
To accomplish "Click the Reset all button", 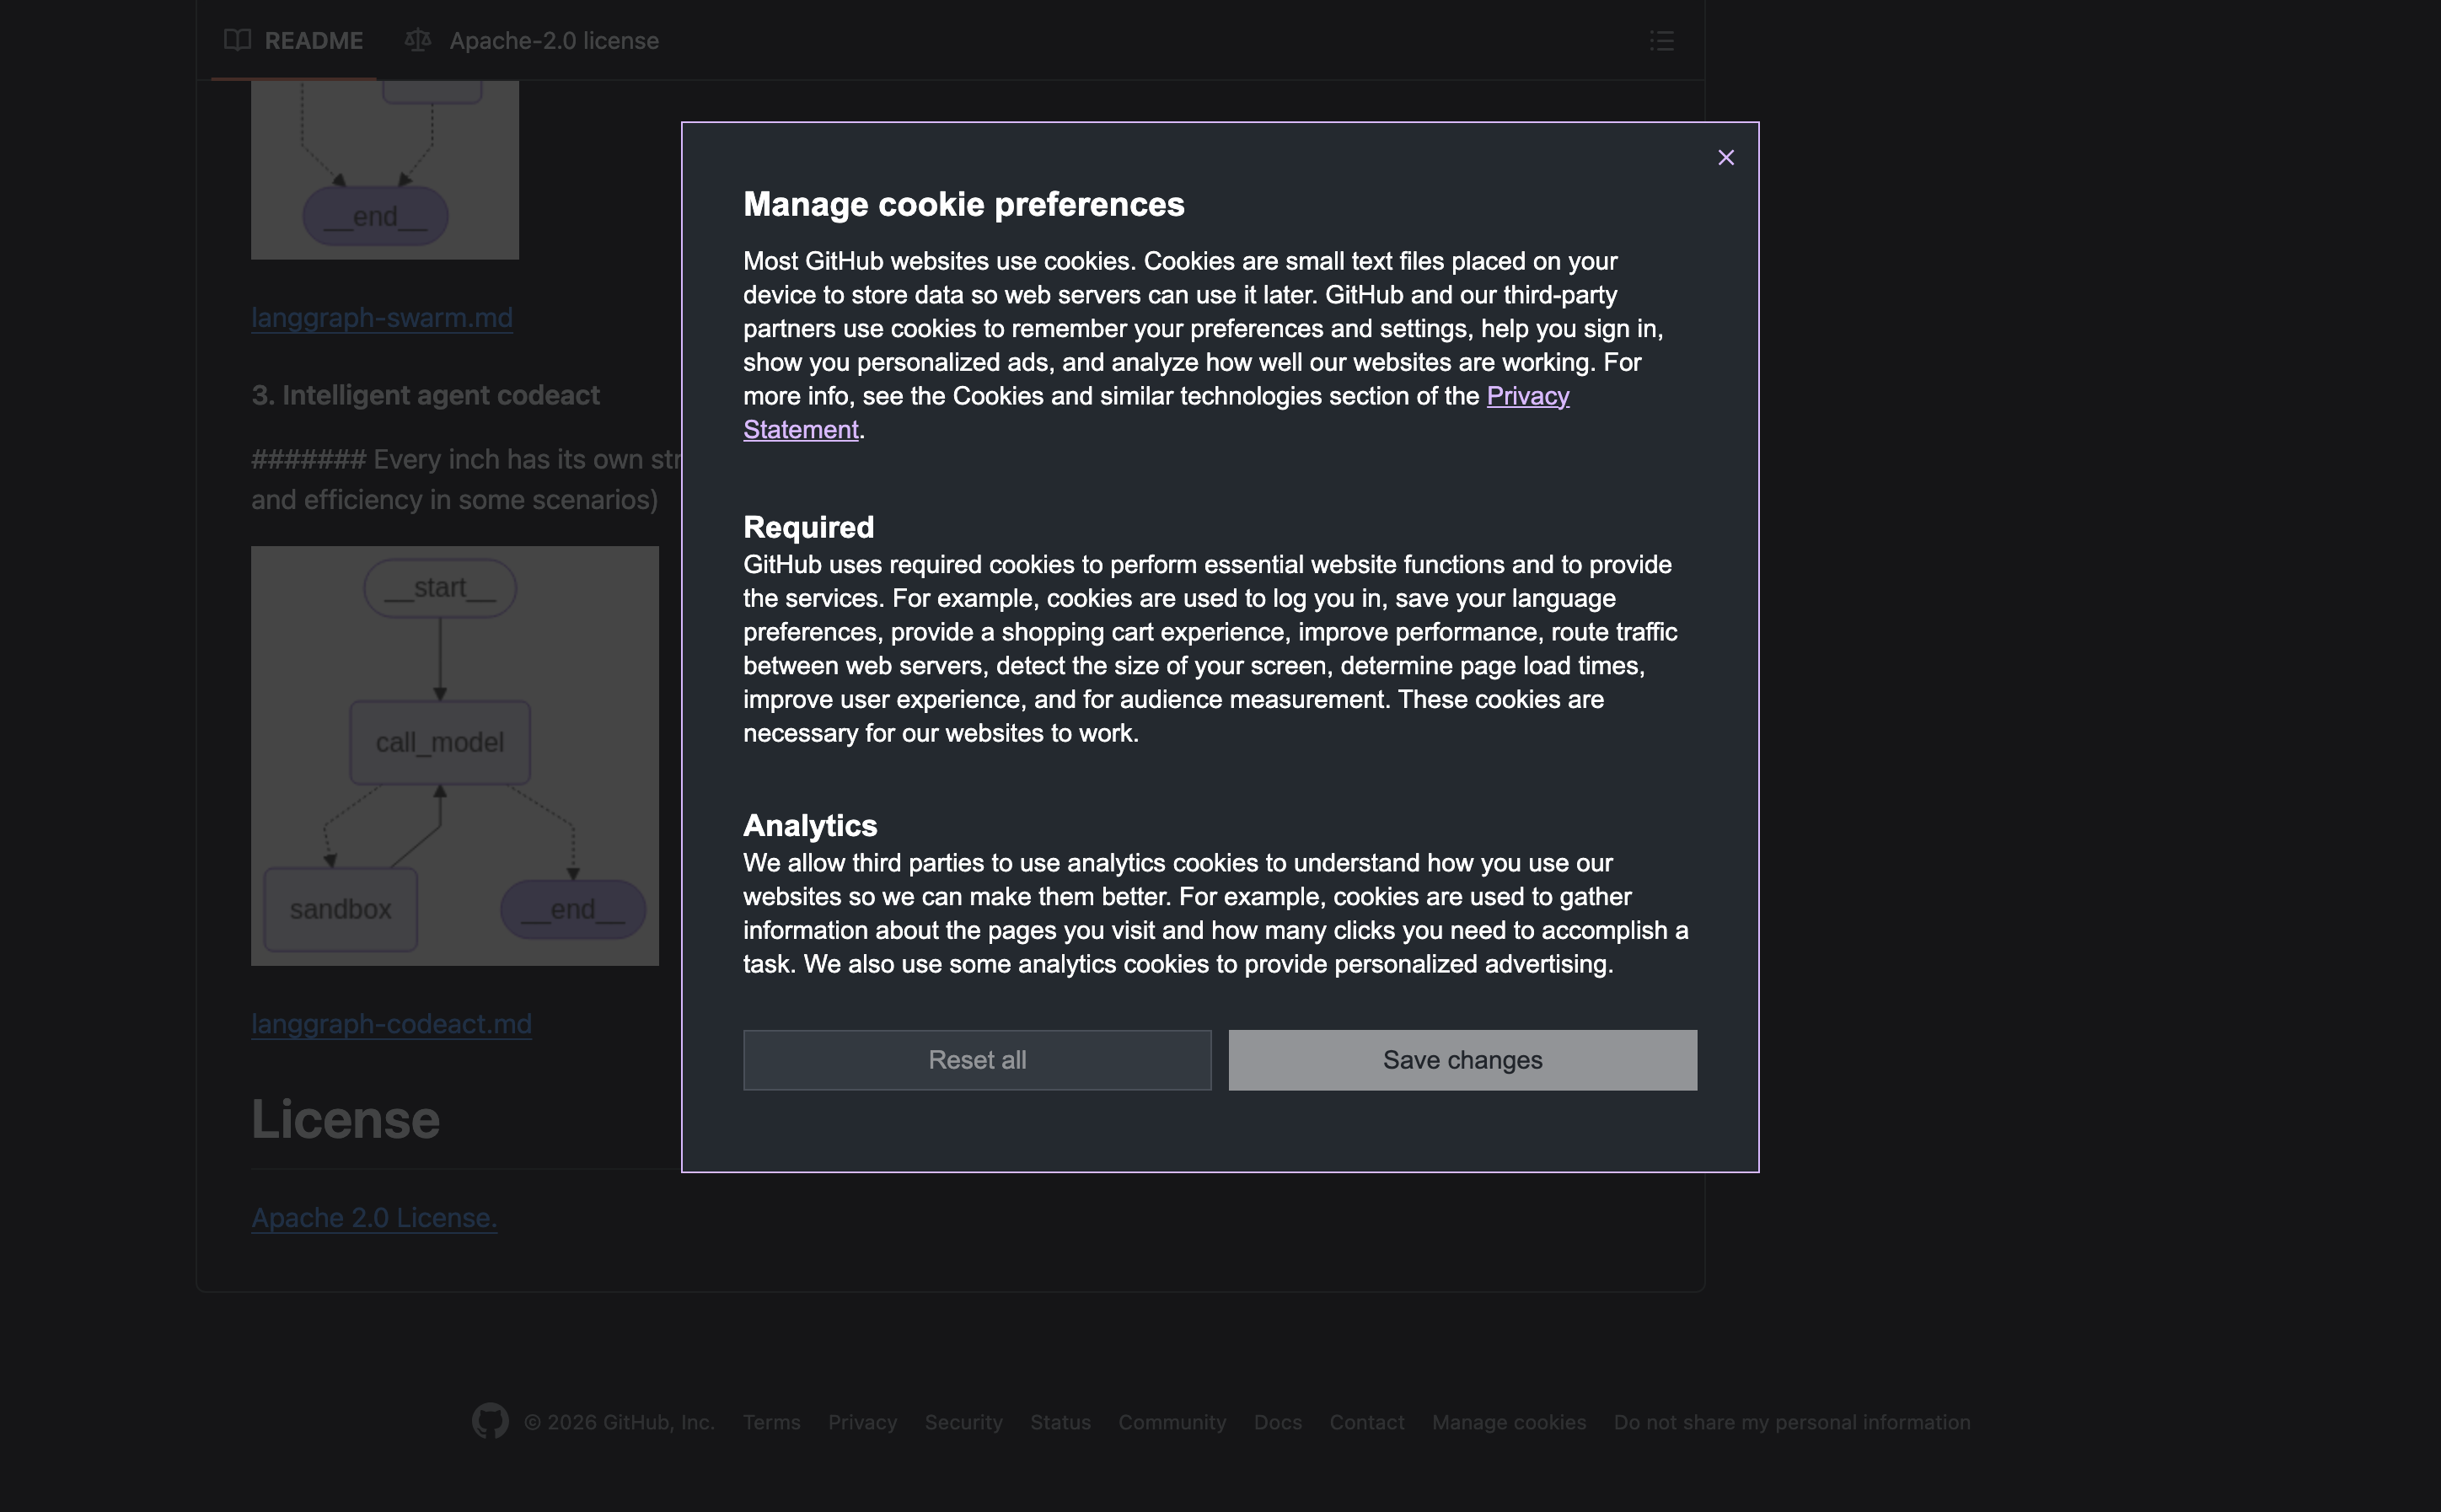I will click(977, 1060).
